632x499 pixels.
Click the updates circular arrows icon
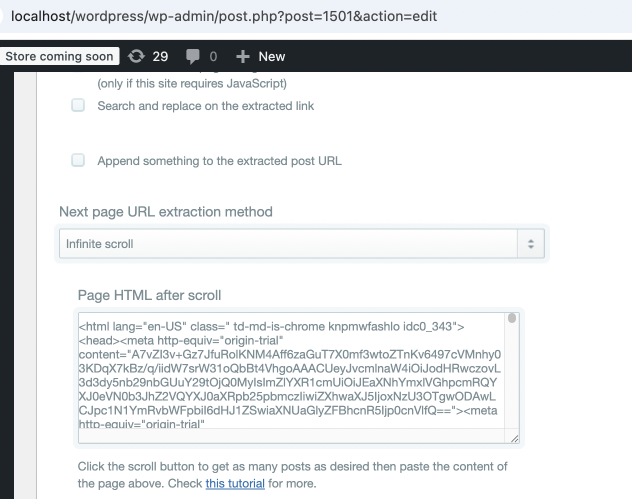pyautogui.click(x=136, y=57)
